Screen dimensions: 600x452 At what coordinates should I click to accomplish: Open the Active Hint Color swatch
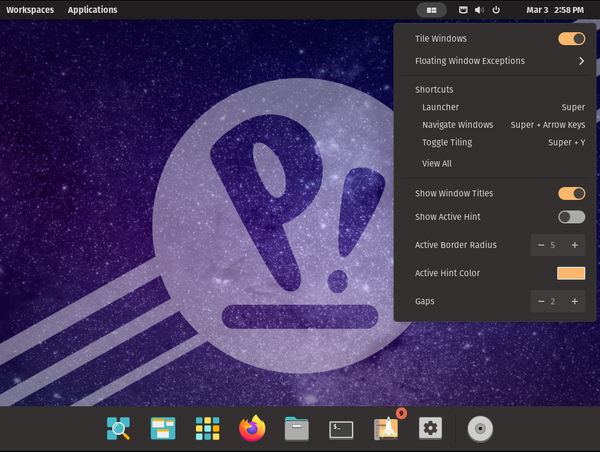pyautogui.click(x=571, y=273)
